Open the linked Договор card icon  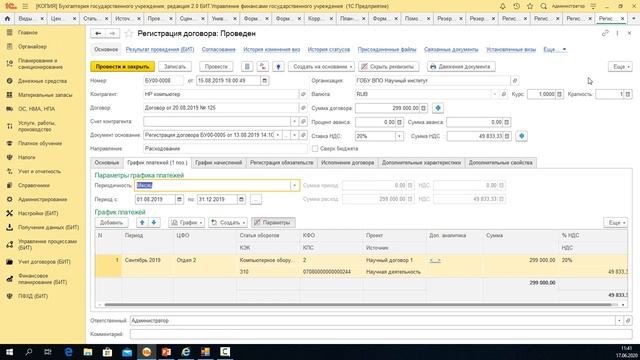(x=303, y=108)
